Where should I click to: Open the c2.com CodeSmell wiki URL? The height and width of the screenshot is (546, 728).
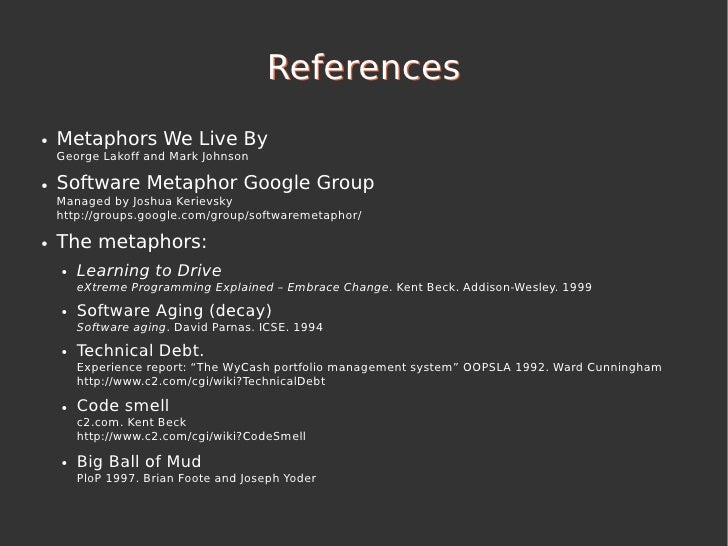point(191,436)
